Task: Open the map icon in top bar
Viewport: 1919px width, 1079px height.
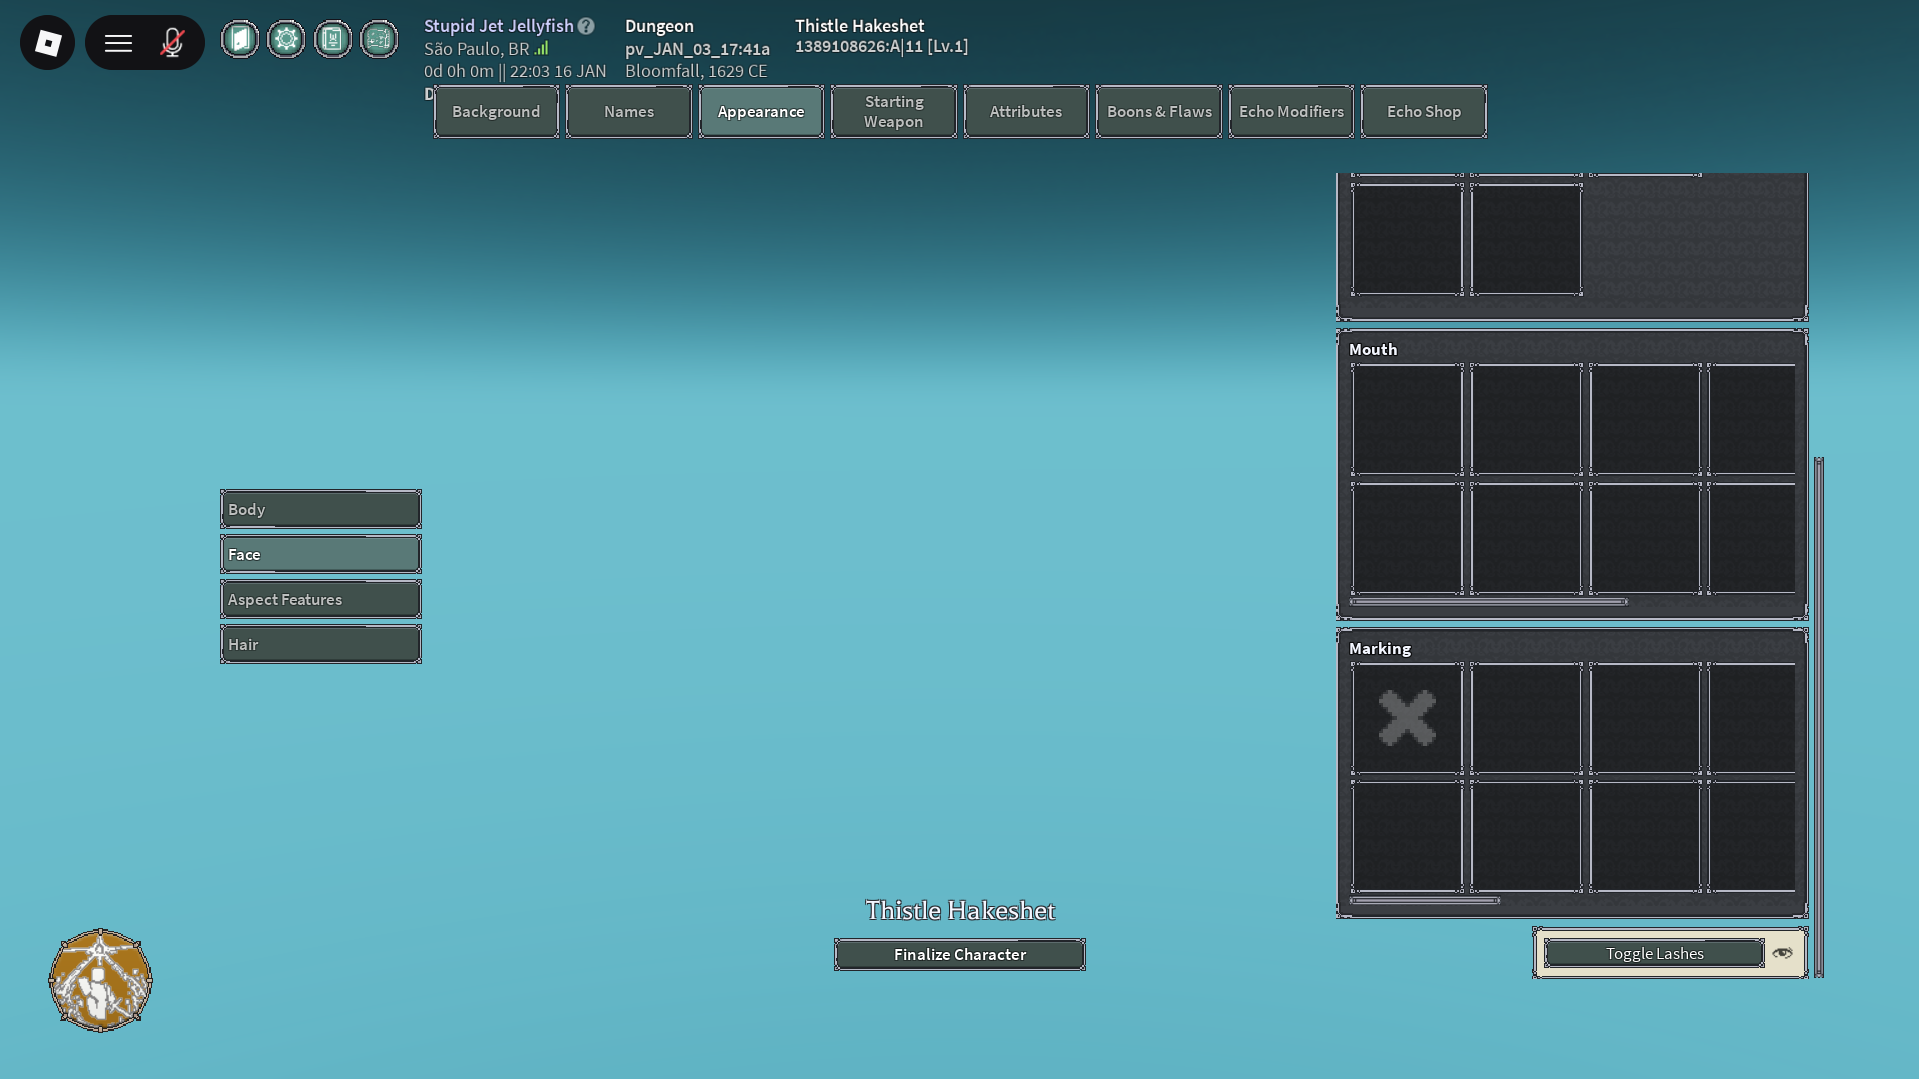Action: click(379, 39)
